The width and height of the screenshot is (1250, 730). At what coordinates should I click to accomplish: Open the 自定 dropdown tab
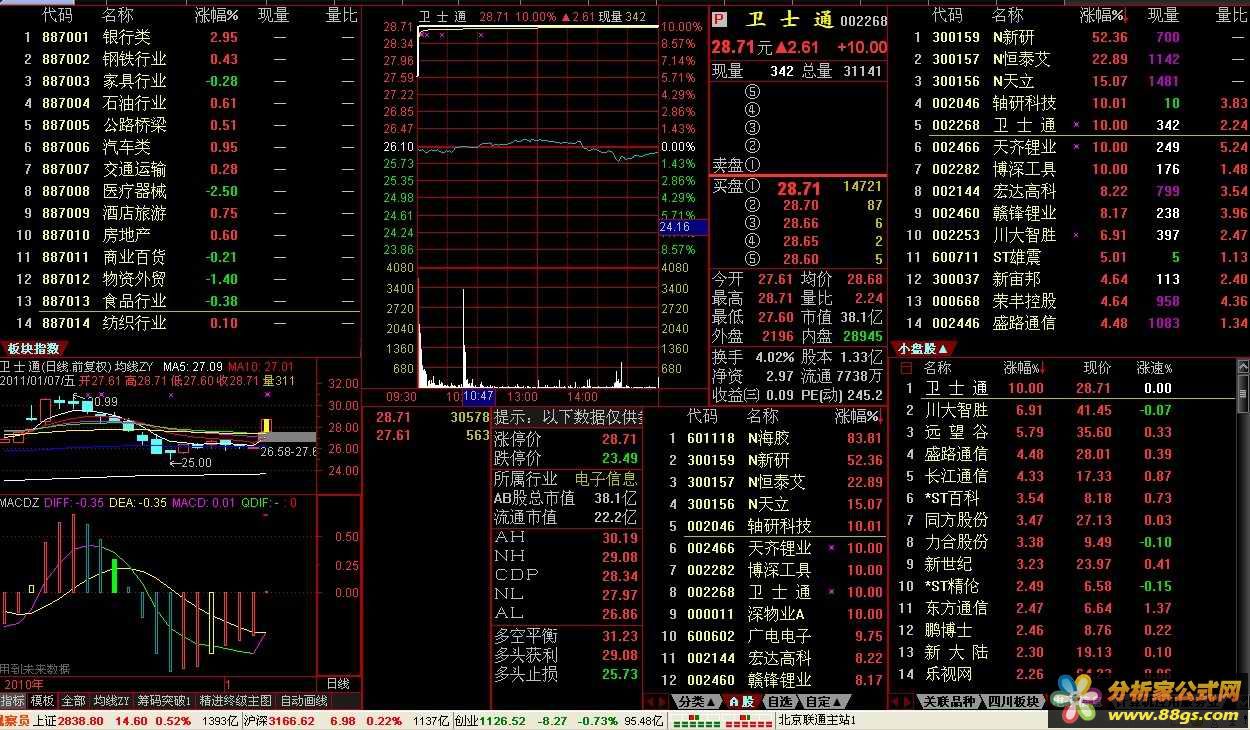(x=823, y=701)
